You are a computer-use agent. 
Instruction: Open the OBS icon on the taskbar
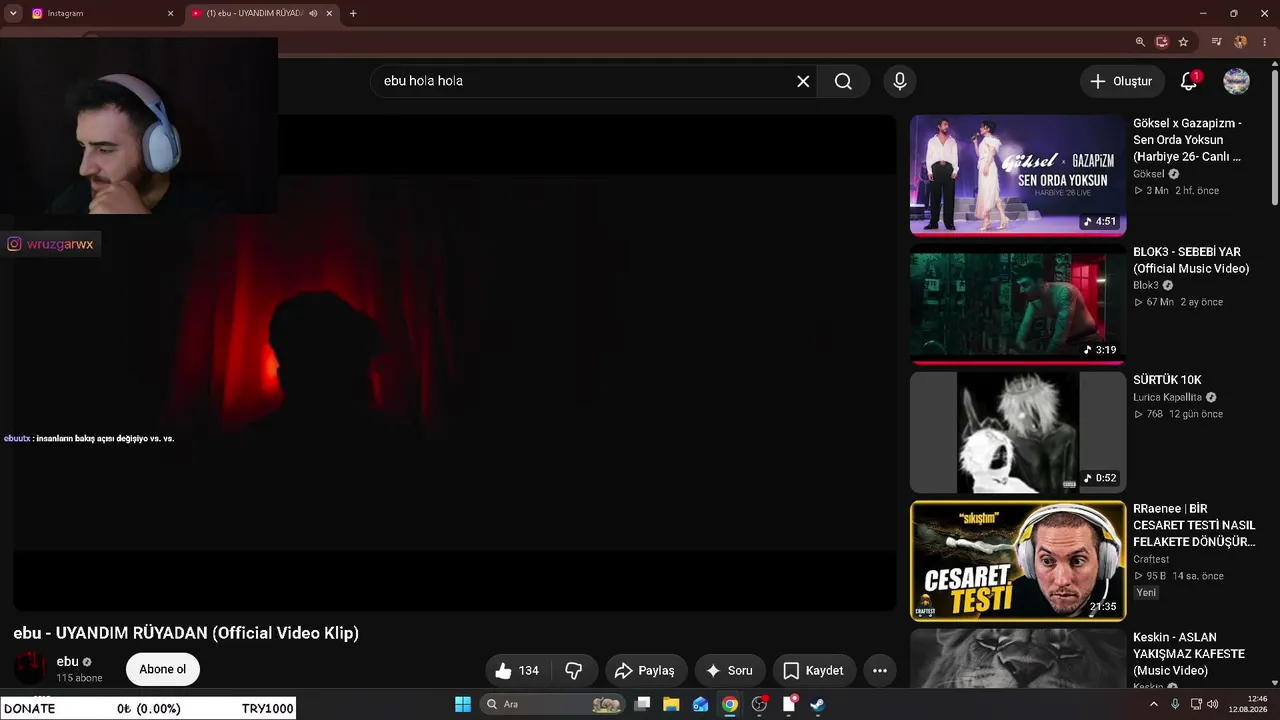(759, 704)
